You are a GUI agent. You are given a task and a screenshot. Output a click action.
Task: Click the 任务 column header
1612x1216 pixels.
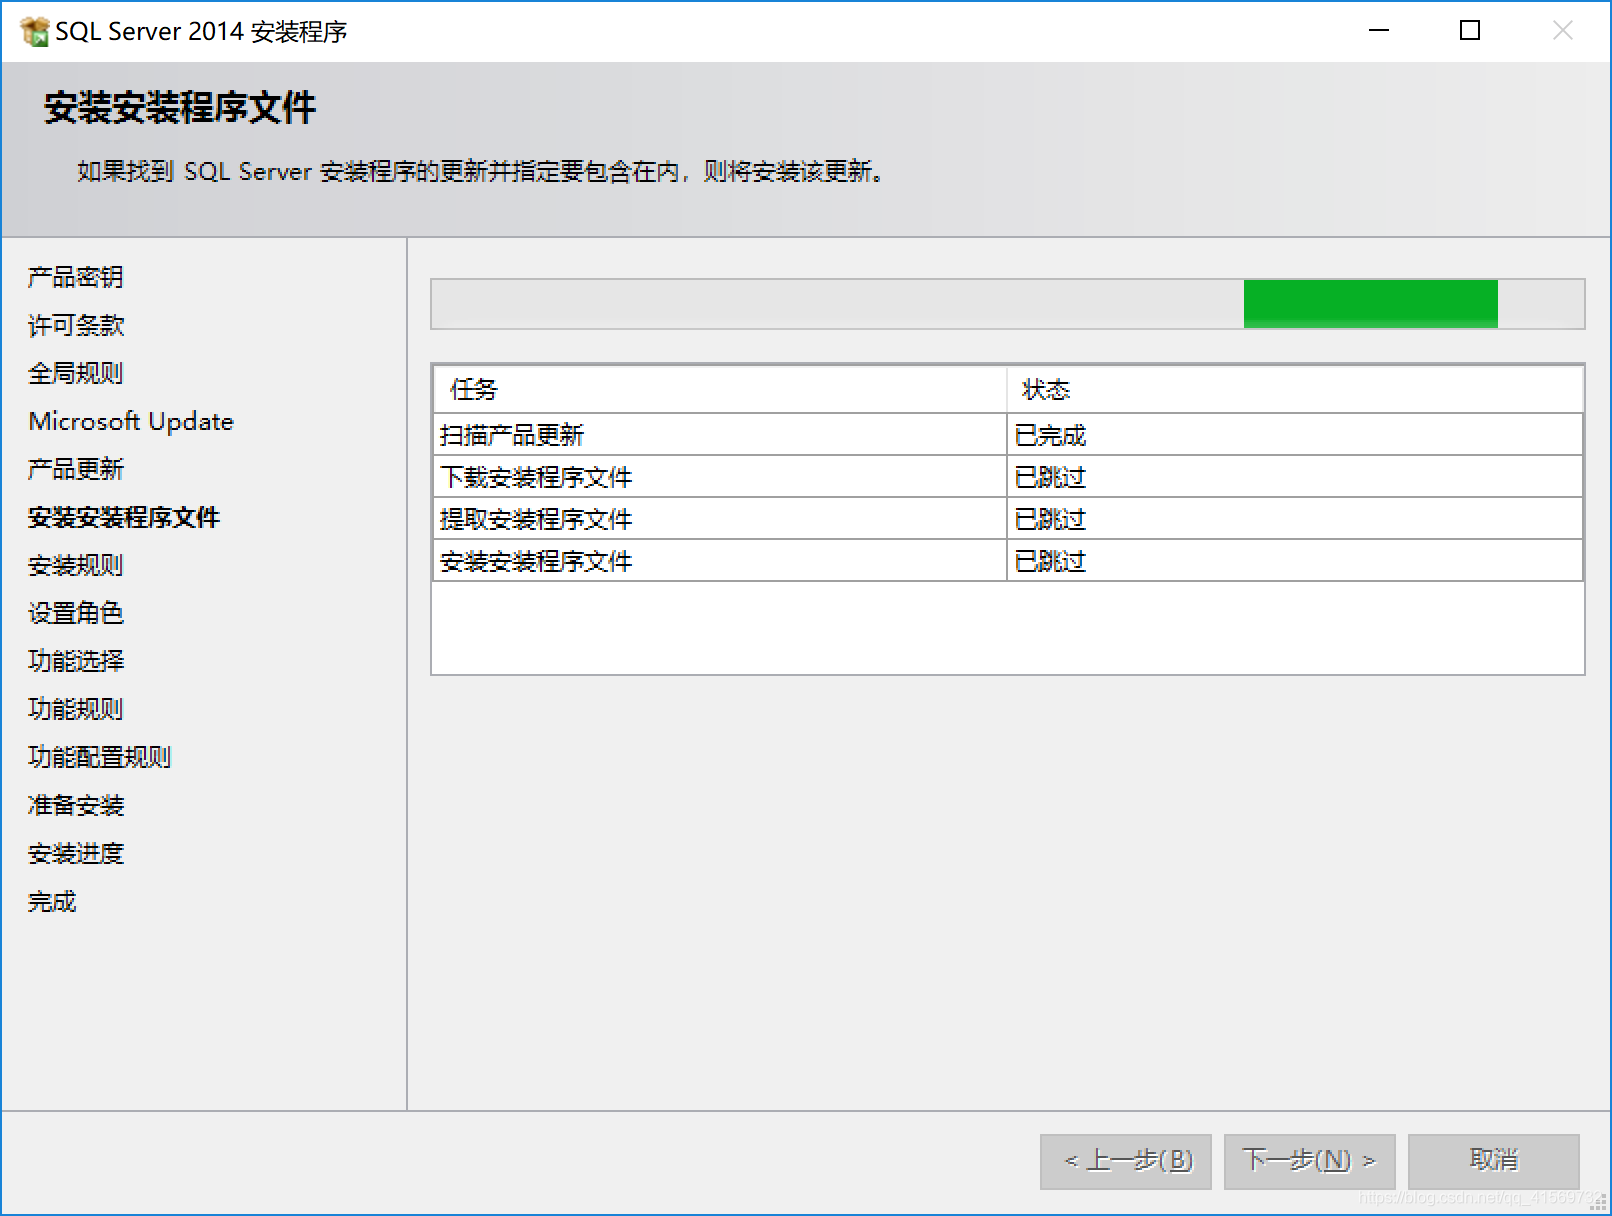(720, 389)
